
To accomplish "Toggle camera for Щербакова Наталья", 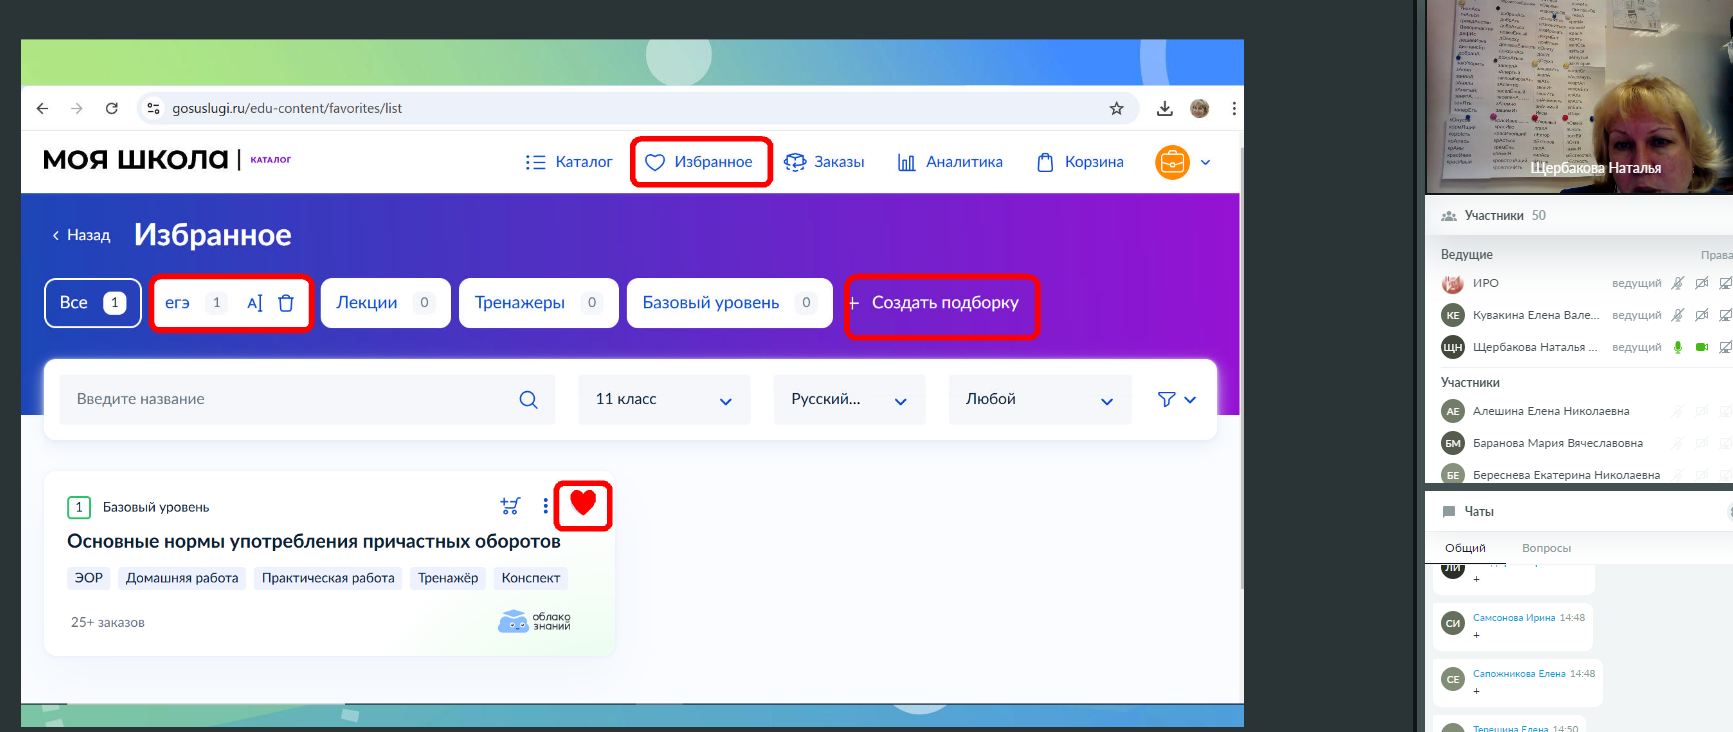I will pos(1701,347).
